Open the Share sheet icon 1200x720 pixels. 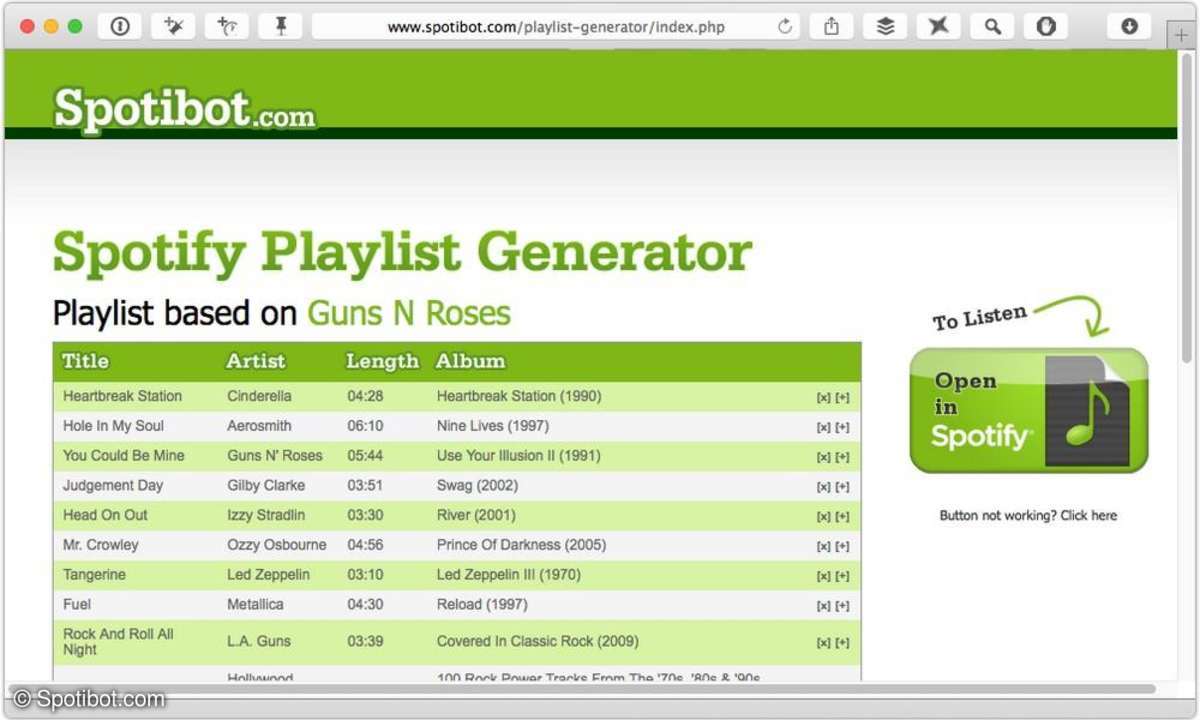(x=831, y=27)
